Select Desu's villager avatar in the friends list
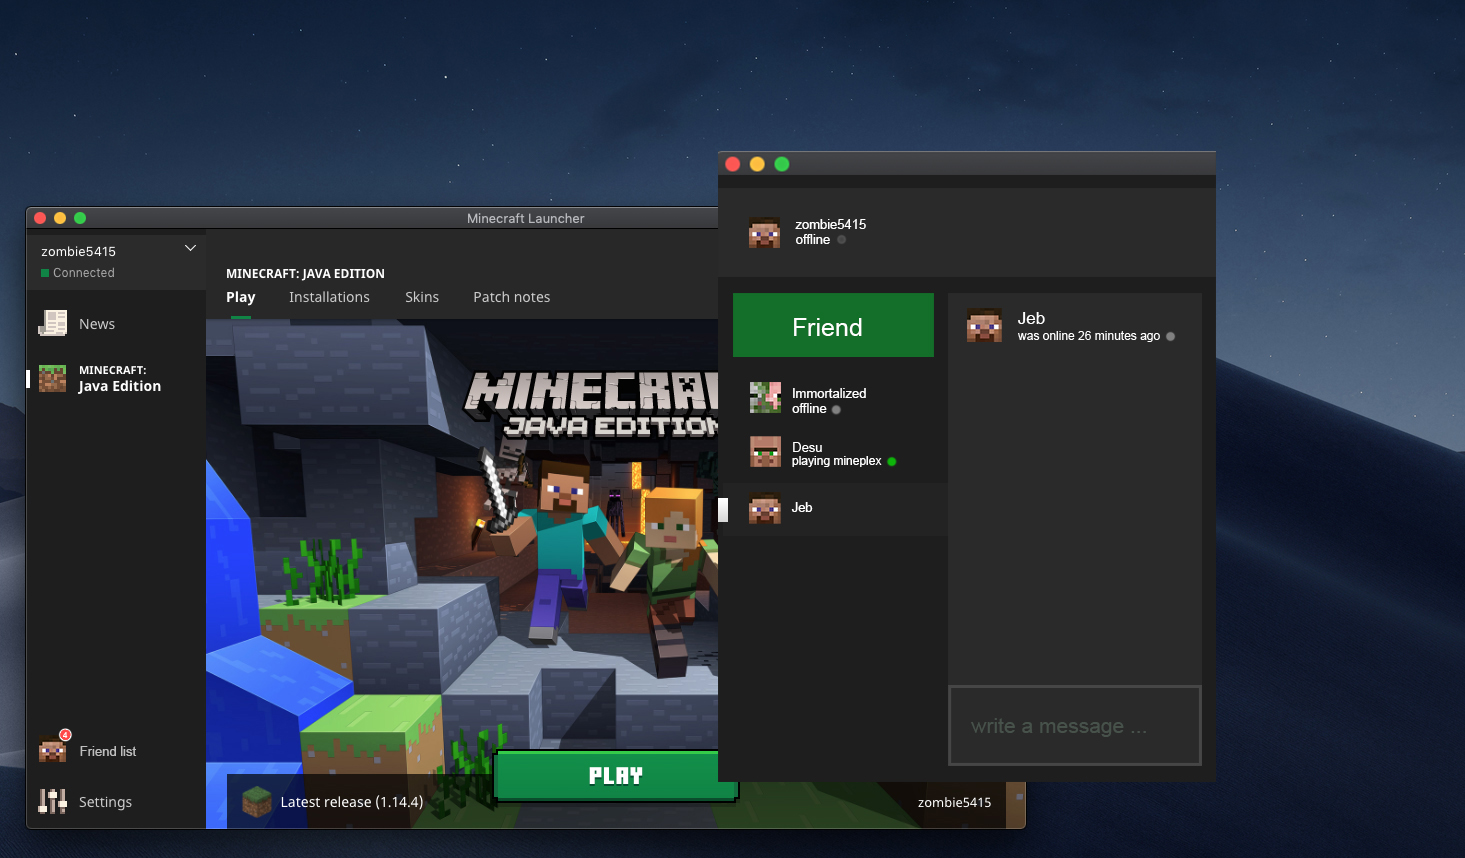 point(765,452)
